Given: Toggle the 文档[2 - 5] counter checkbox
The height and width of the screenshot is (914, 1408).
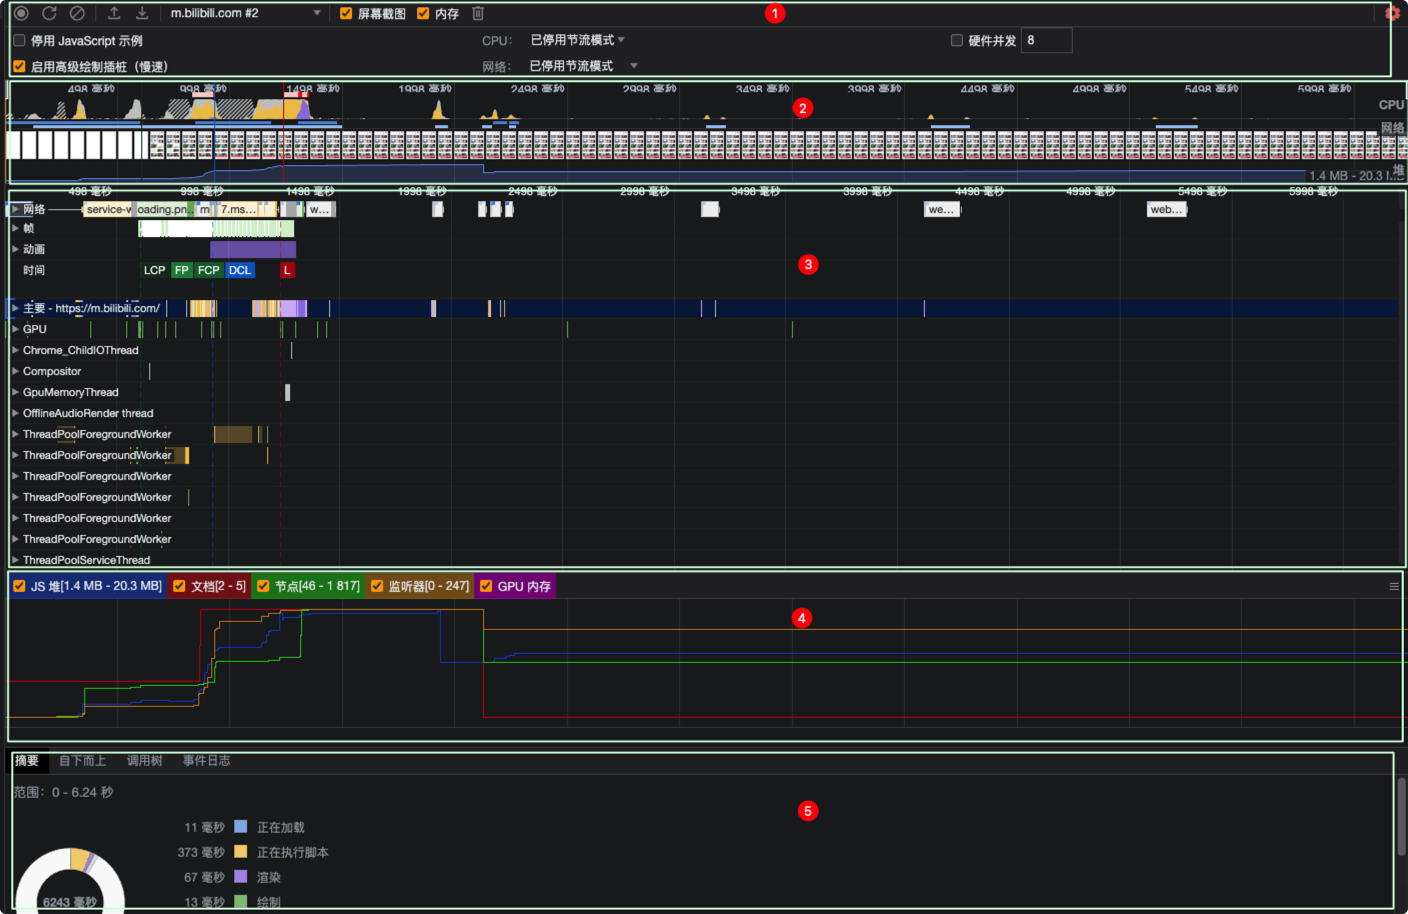Looking at the screenshot, I should click(x=179, y=586).
